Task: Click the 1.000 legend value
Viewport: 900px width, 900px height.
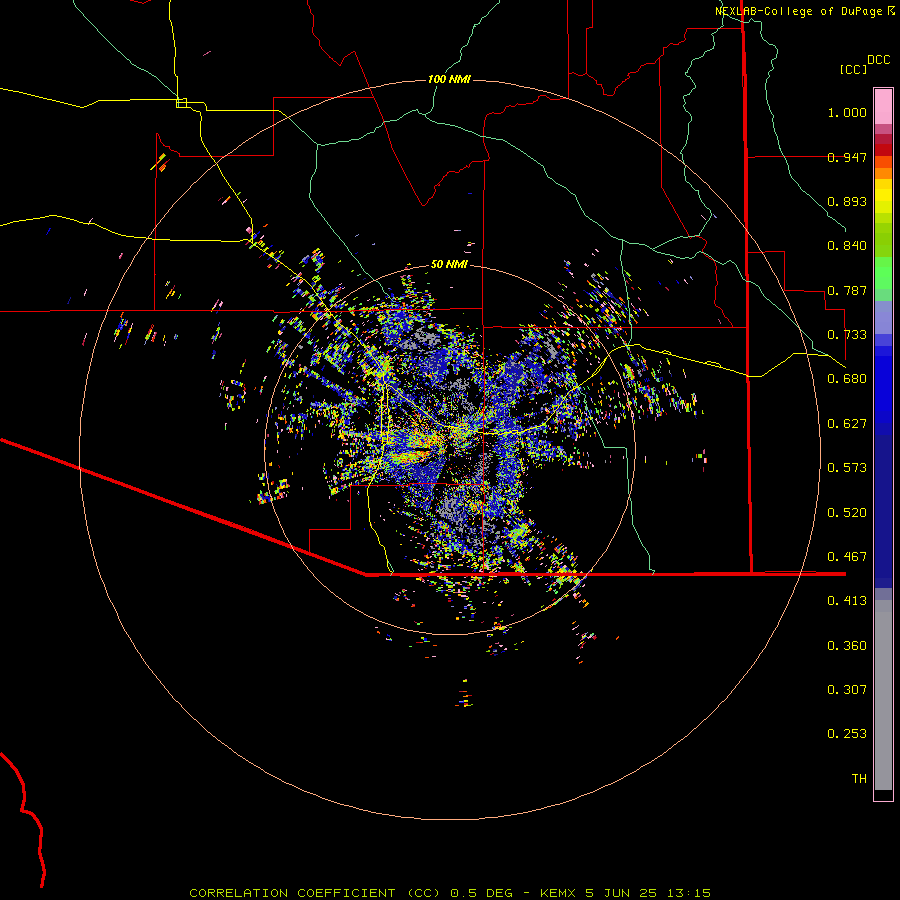Action: tap(847, 112)
